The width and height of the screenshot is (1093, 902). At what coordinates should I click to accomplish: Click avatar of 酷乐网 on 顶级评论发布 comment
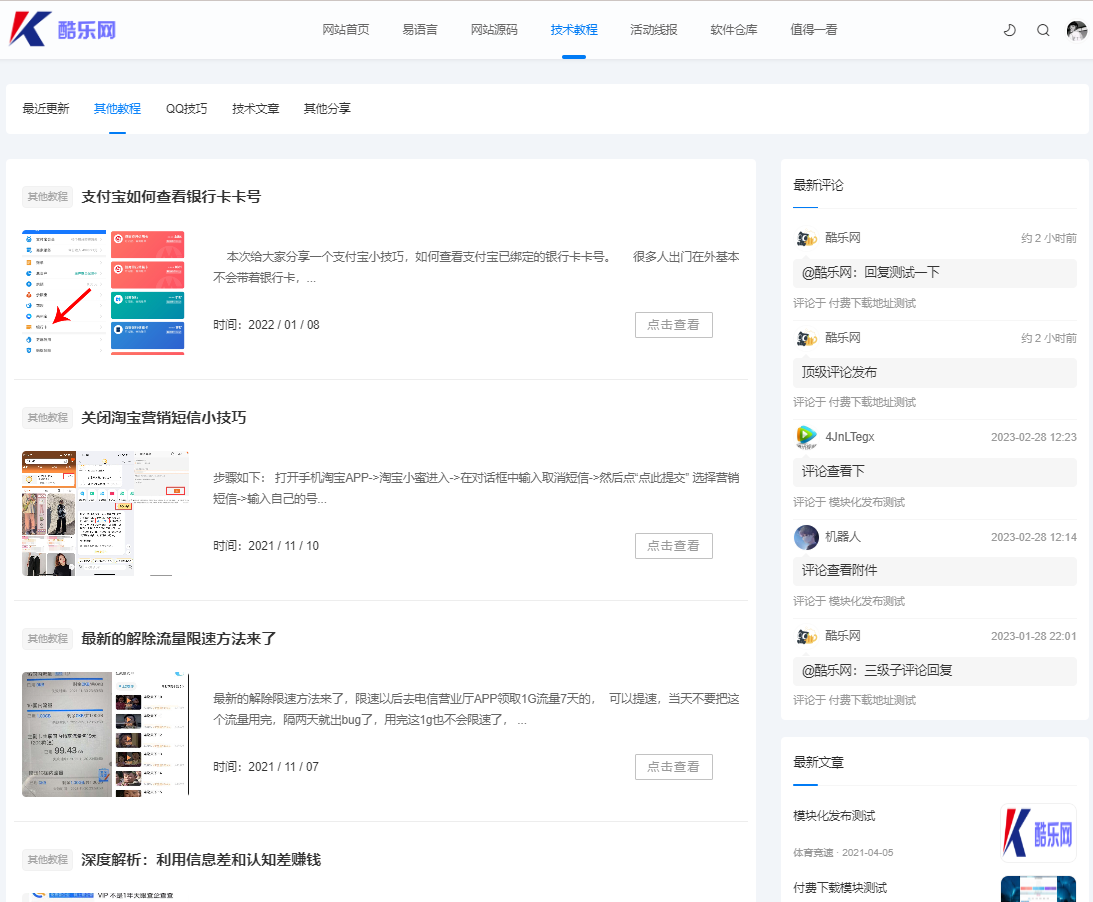(x=806, y=338)
